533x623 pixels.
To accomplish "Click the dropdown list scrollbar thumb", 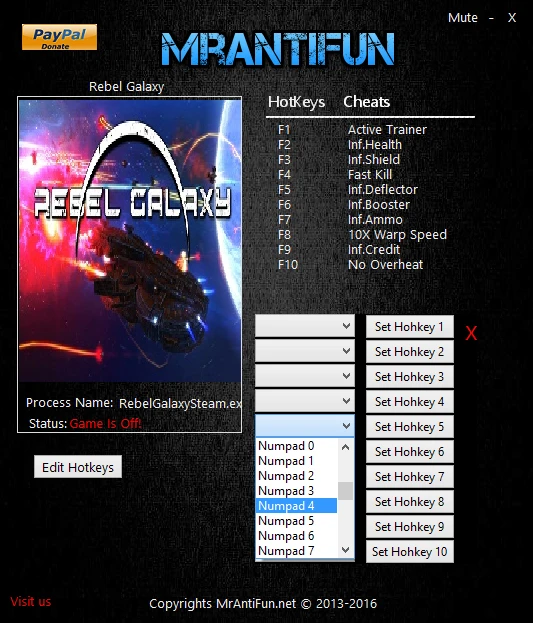I will click(345, 491).
